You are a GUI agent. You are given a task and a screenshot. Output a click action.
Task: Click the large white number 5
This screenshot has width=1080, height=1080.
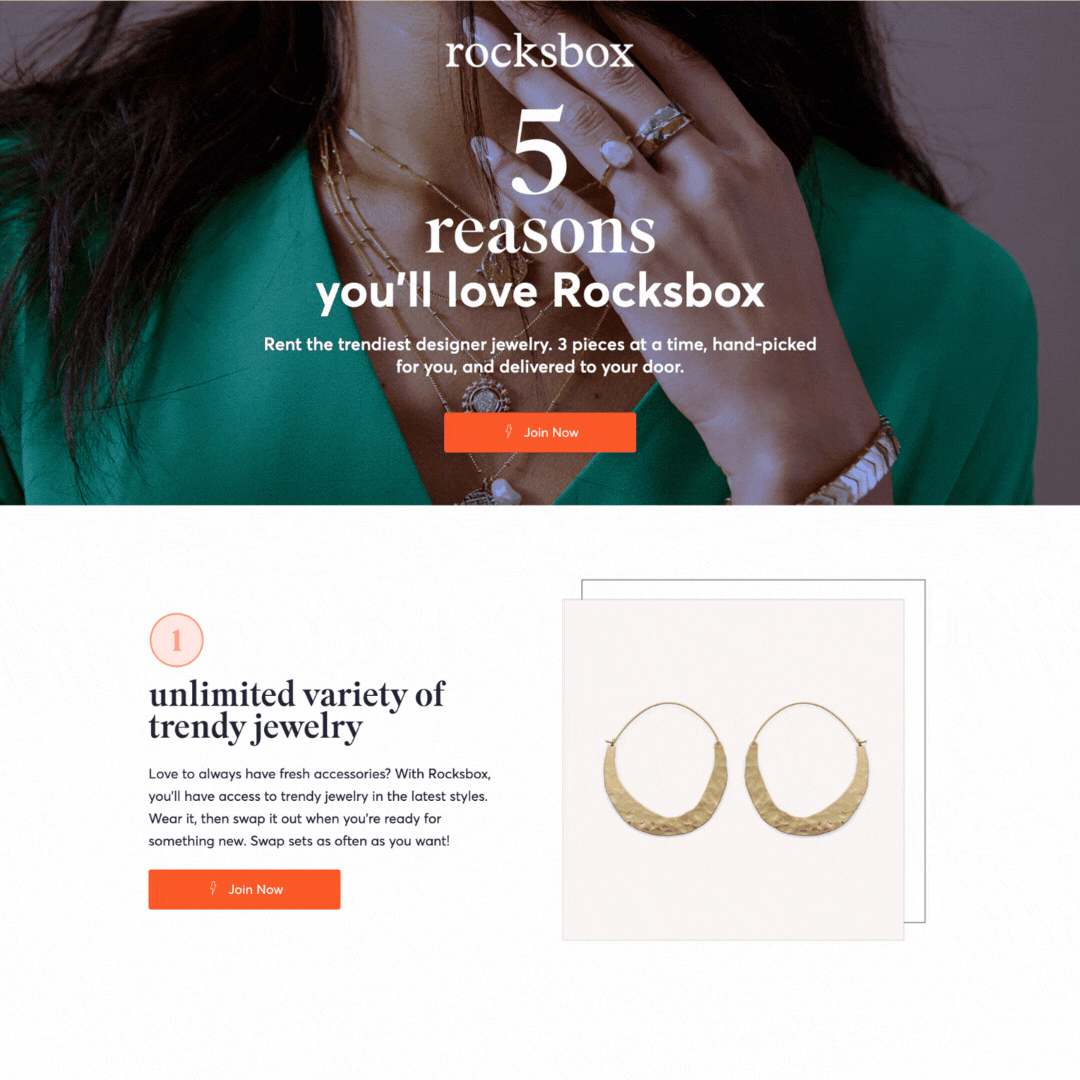point(539,149)
